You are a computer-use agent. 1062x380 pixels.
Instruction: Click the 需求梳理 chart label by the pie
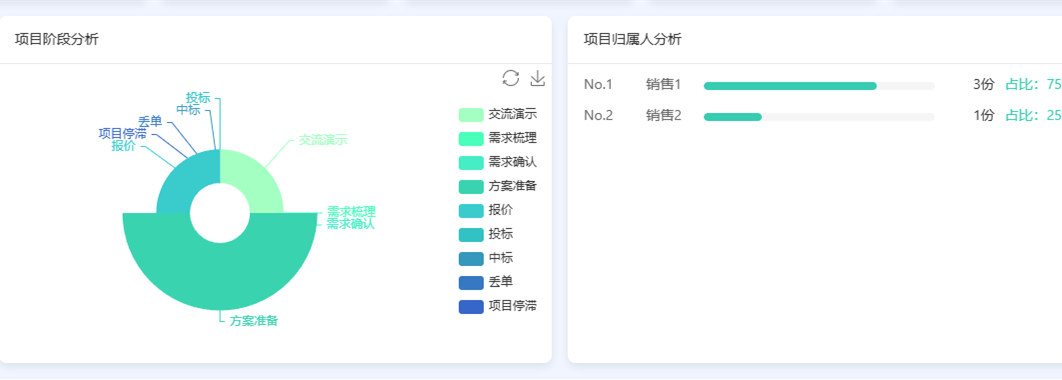click(x=351, y=212)
